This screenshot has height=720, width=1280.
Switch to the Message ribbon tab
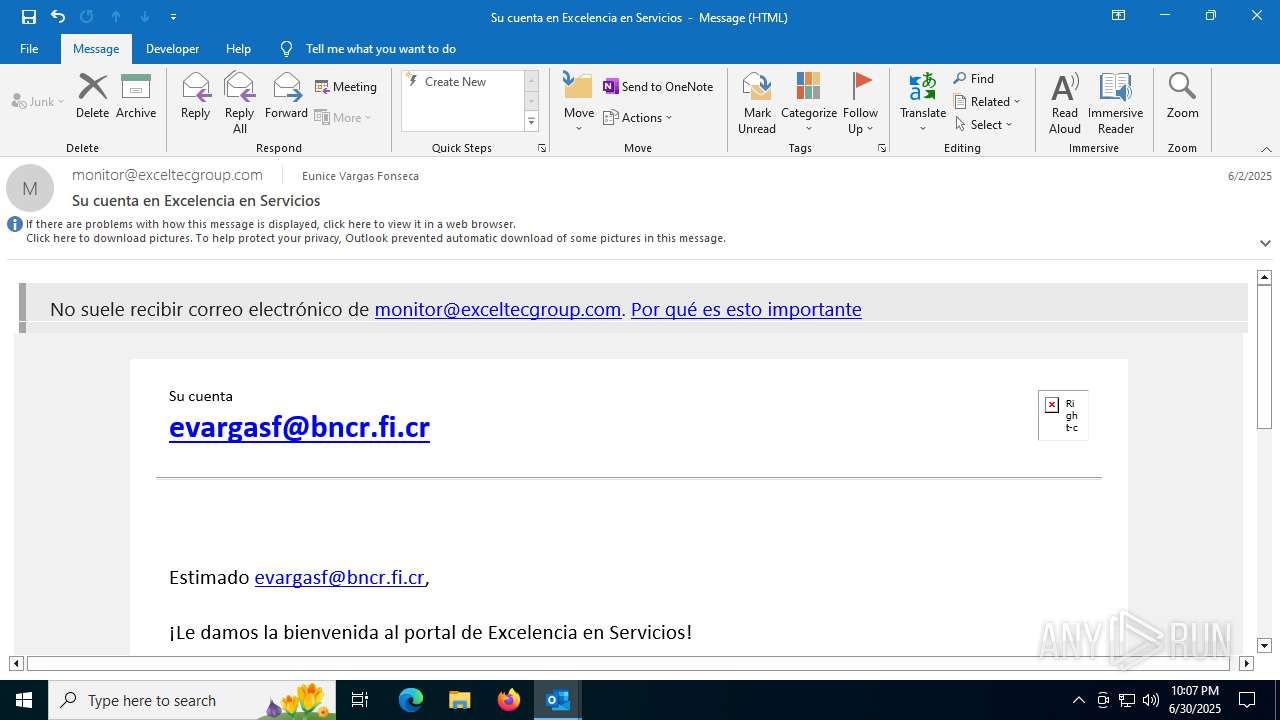click(x=96, y=49)
